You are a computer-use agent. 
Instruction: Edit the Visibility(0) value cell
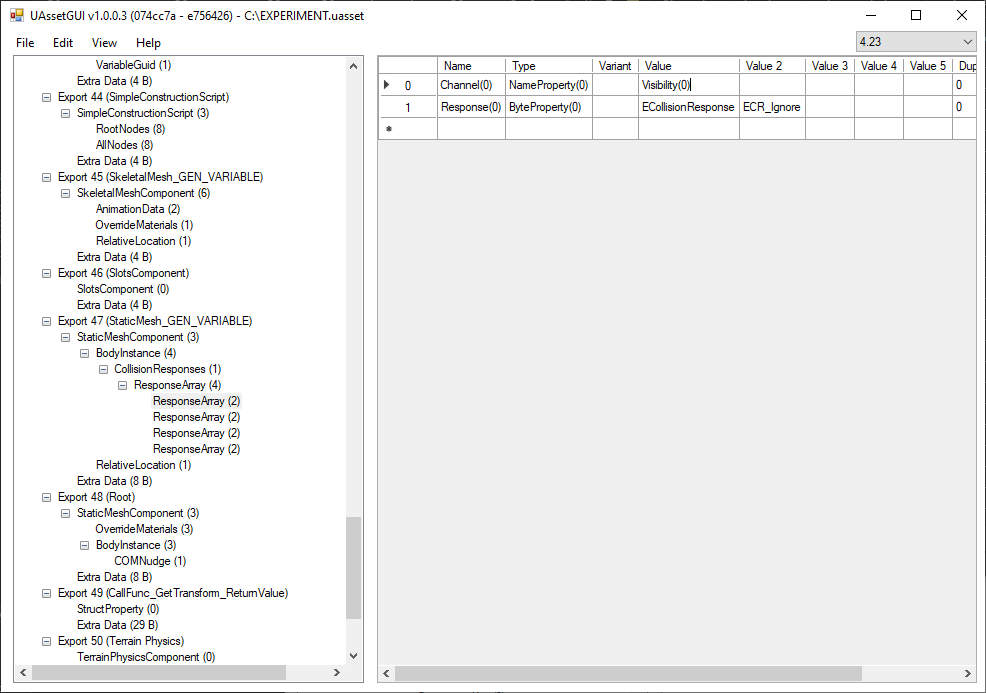689,85
